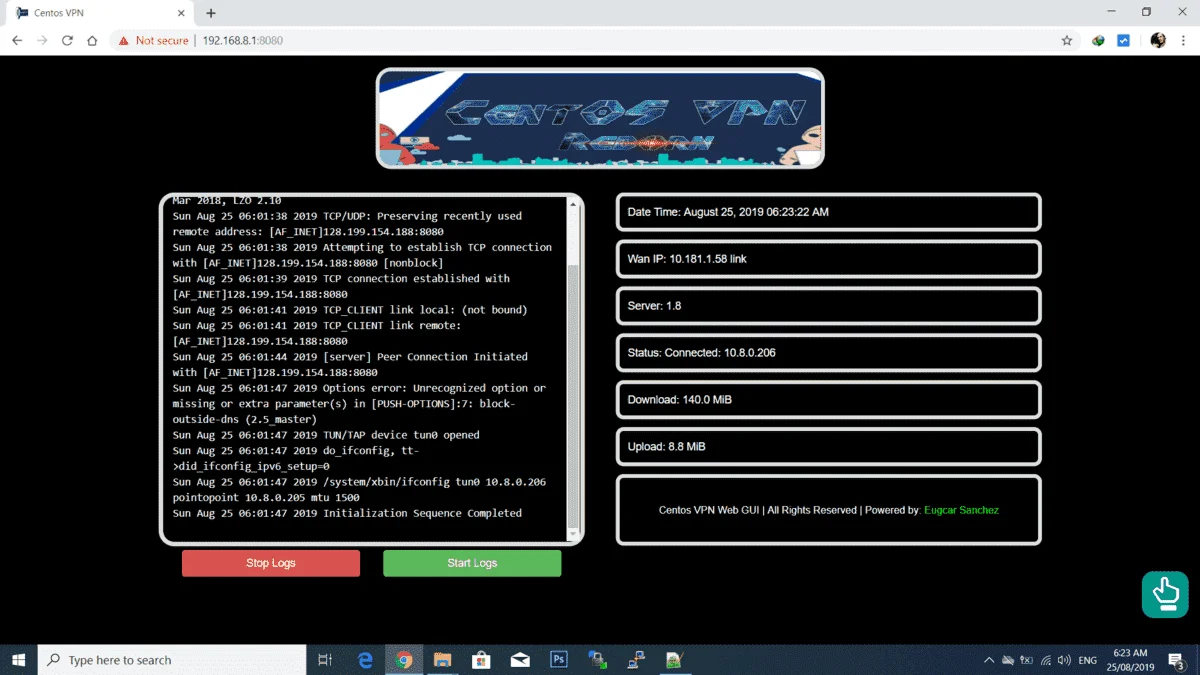The height and width of the screenshot is (675, 1200).
Task: Click the TCP connection established log line
Action: coord(341,286)
